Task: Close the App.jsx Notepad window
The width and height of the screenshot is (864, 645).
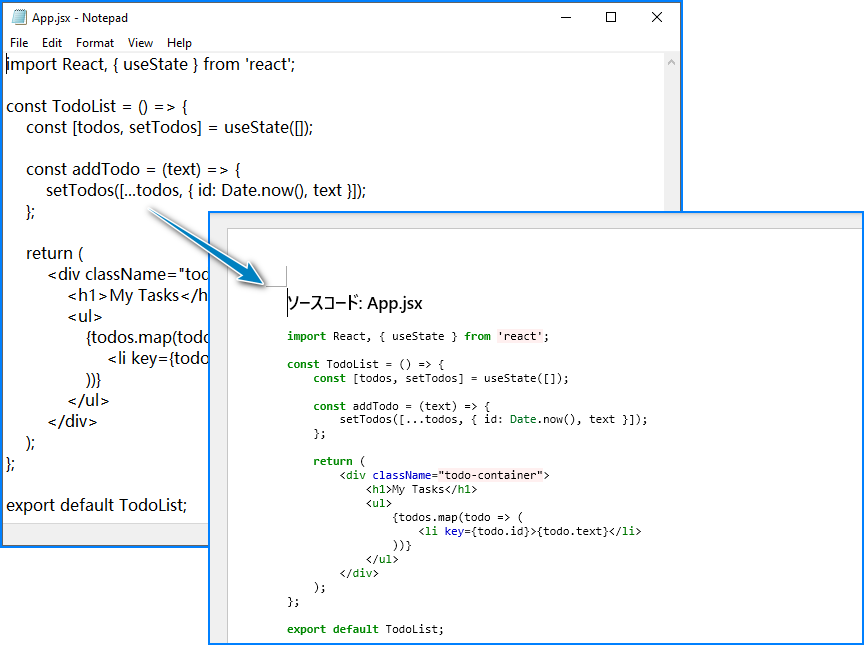Action: click(657, 18)
